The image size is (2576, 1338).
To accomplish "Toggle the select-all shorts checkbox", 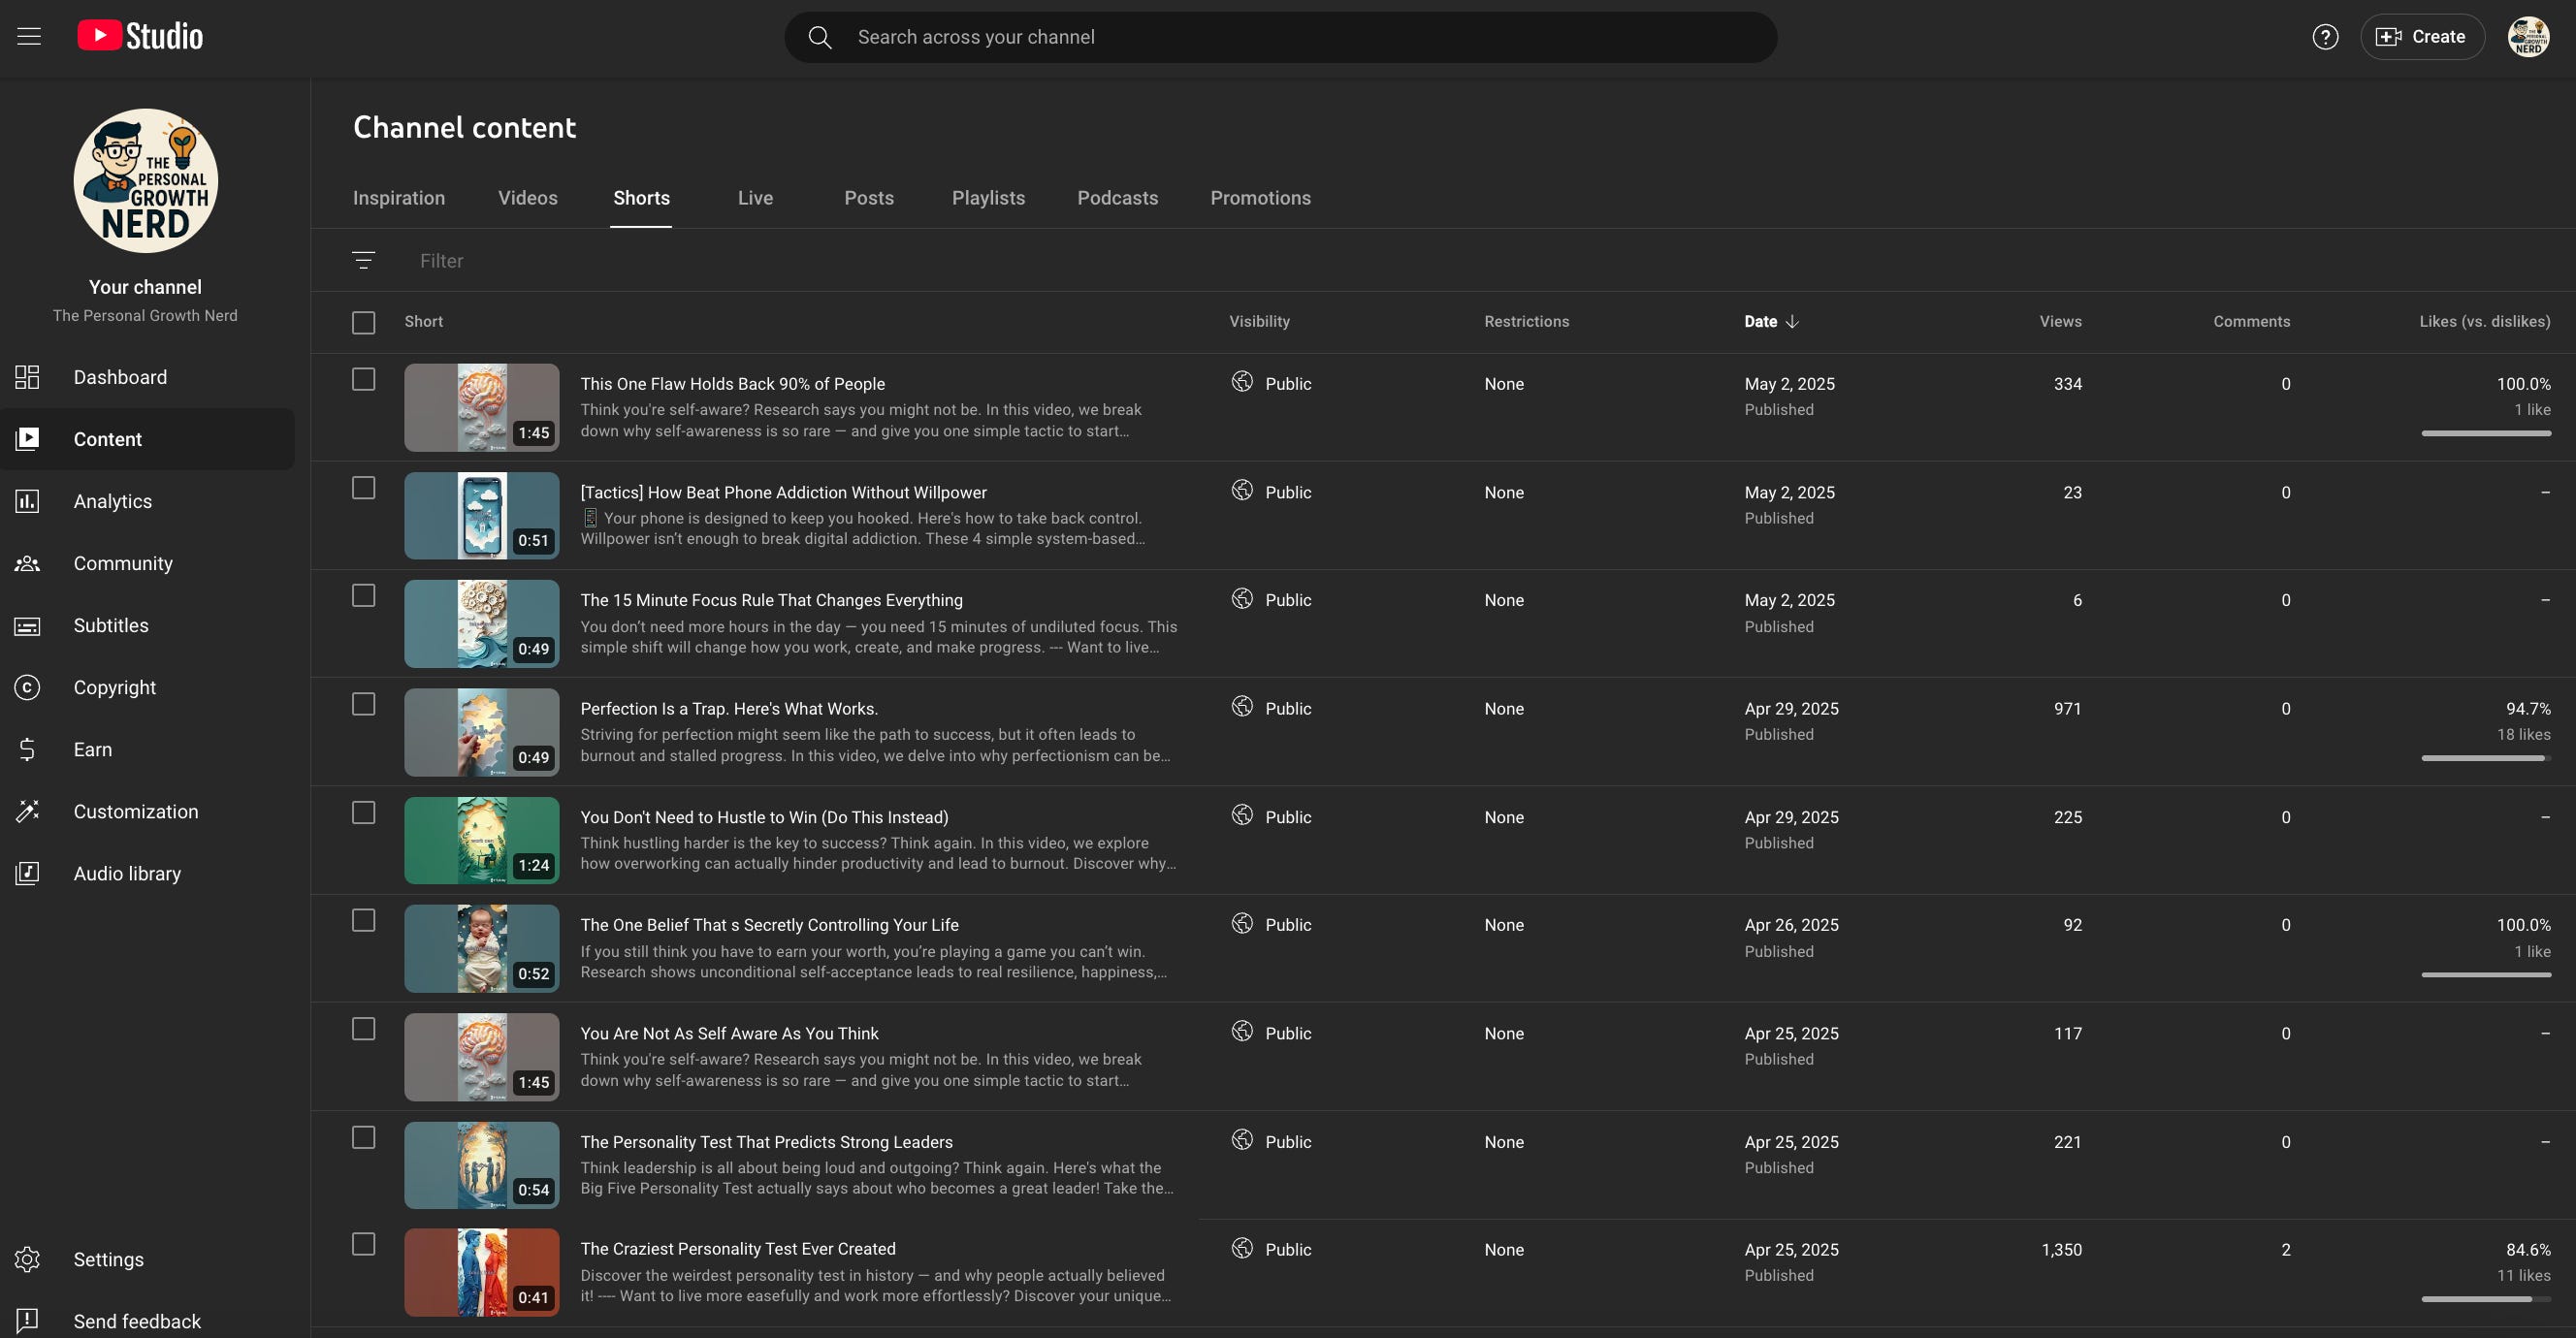I will point(364,322).
